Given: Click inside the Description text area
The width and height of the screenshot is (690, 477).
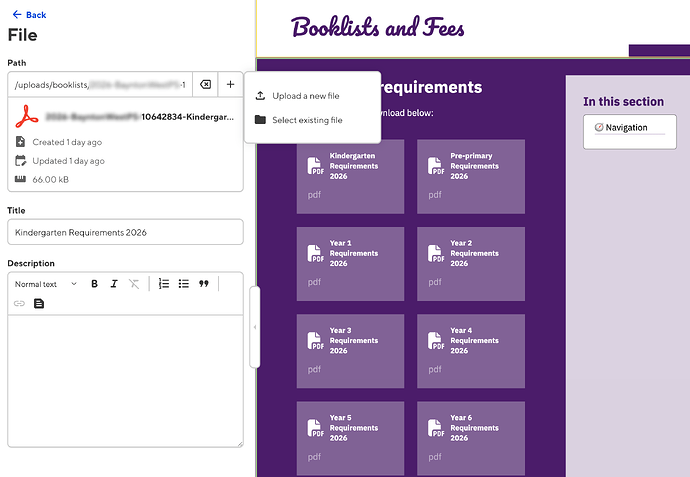Looking at the screenshot, I should (x=125, y=380).
